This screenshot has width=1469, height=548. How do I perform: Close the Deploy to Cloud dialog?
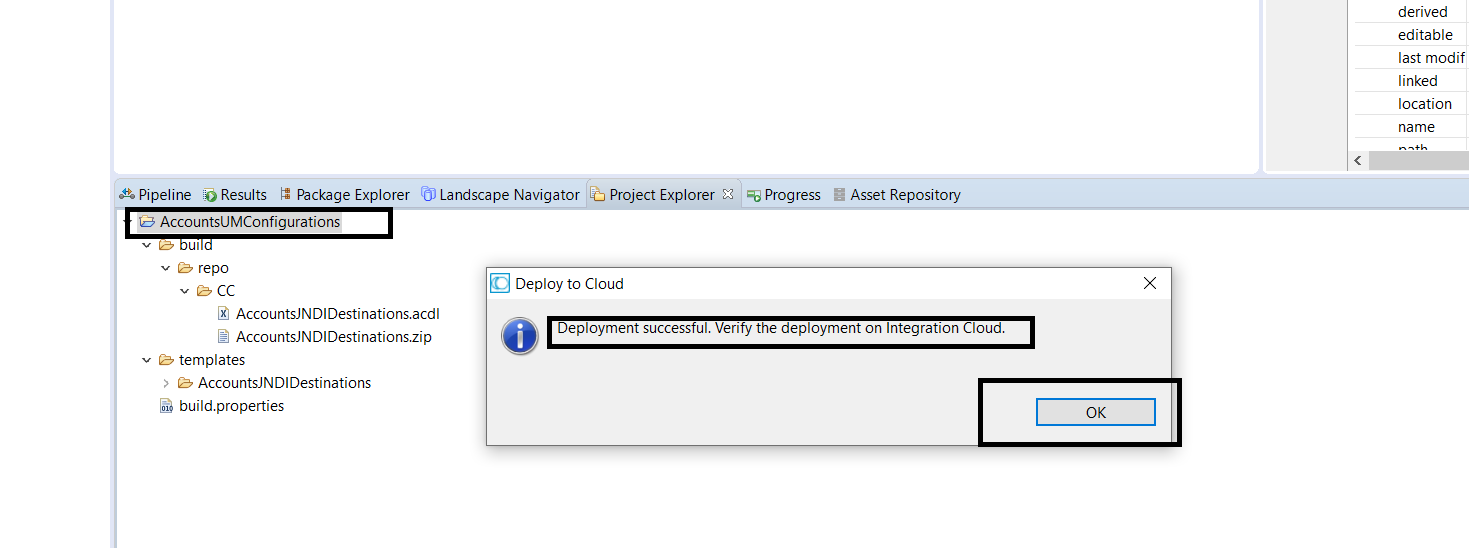click(x=1149, y=283)
